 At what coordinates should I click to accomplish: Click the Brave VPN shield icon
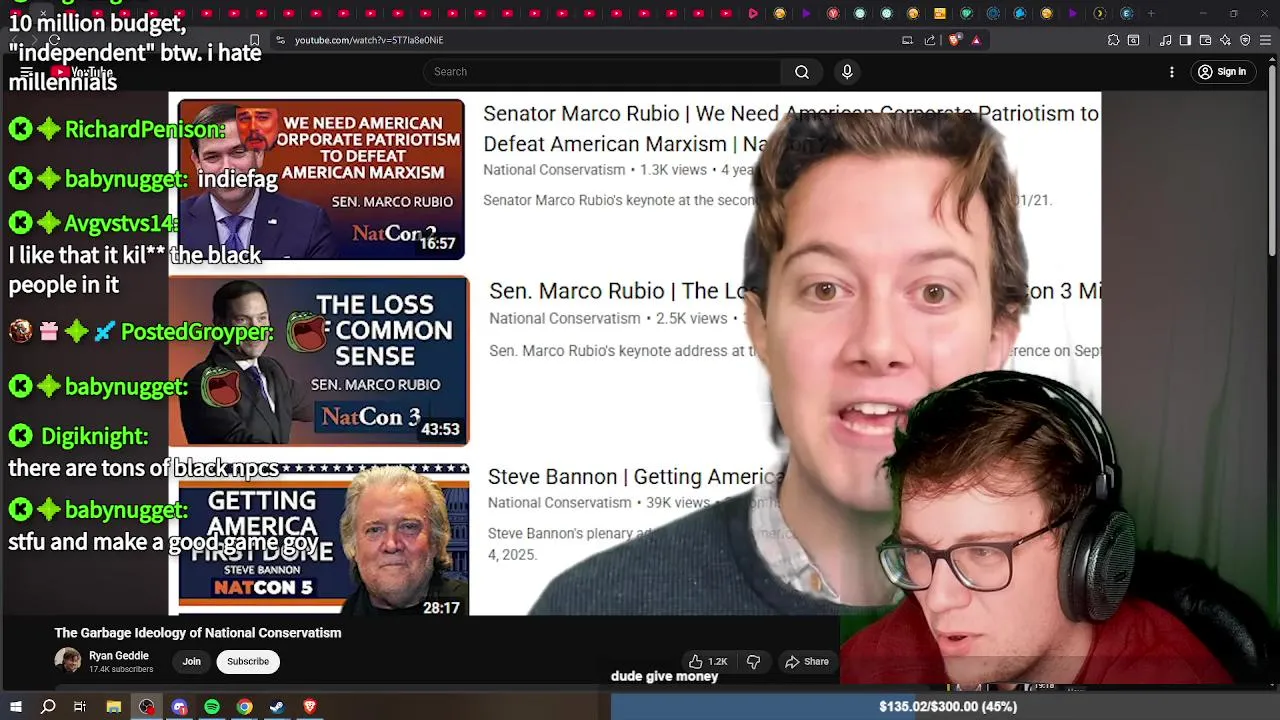(x=1245, y=40)
